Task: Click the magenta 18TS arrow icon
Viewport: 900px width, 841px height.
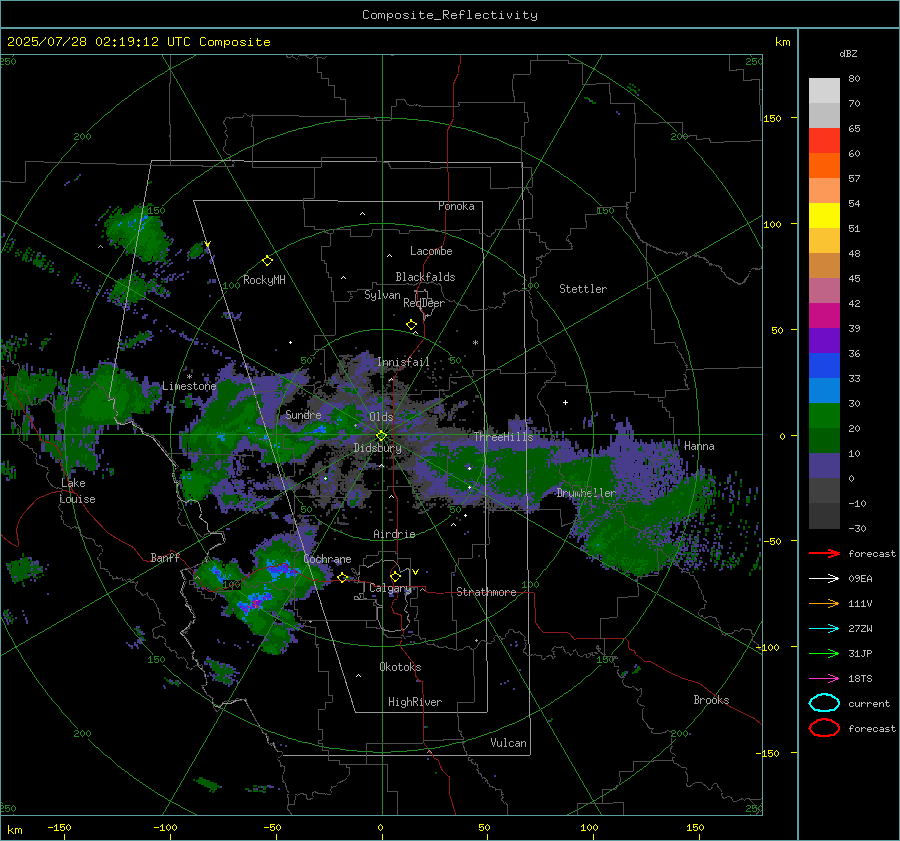Action: tap(824, 679)
